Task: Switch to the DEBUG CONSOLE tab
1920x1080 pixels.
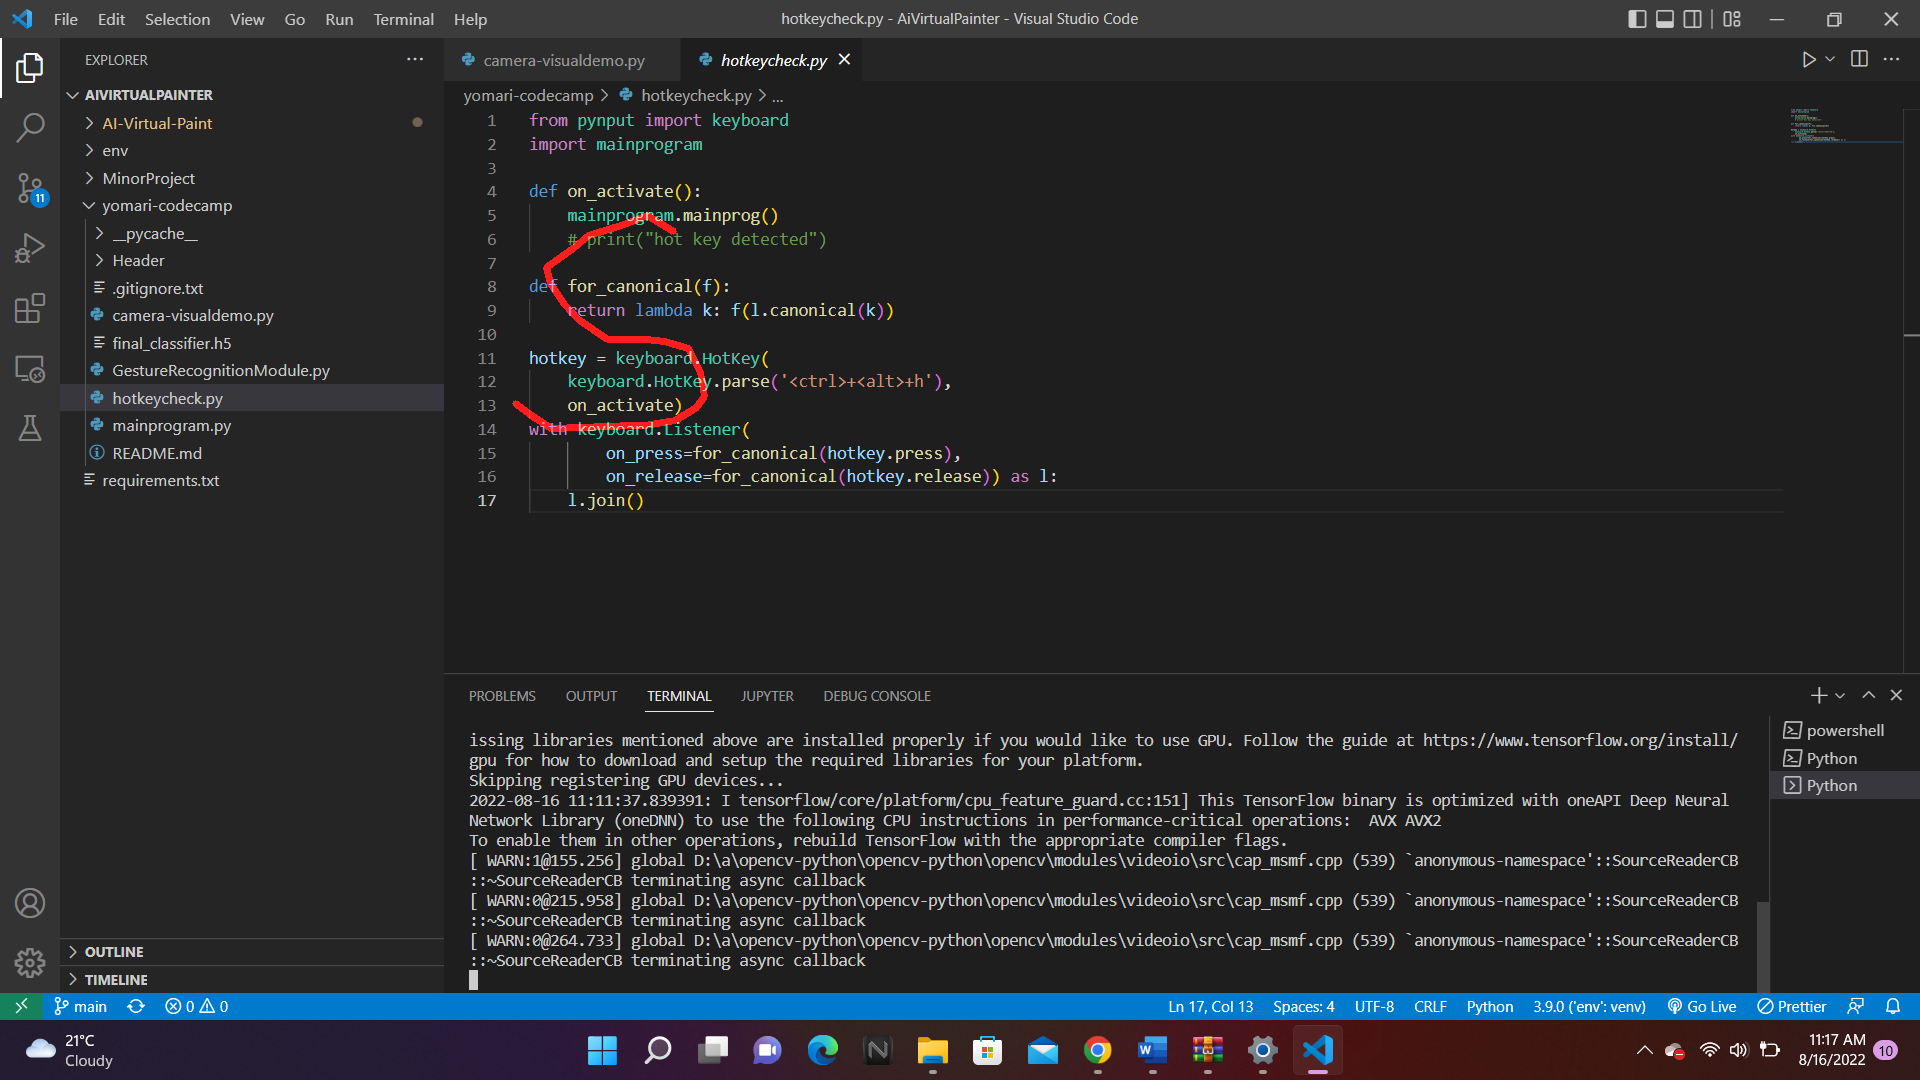Action: tap(877, 696)
